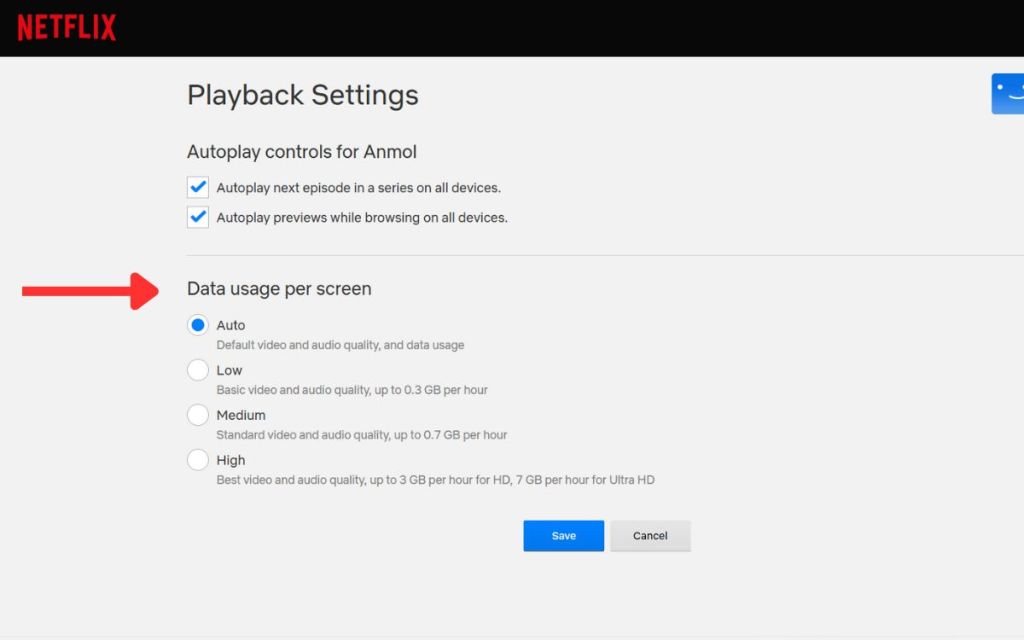
Task: Choose the Low data usage radio button
Action: (x=198, y=370)
